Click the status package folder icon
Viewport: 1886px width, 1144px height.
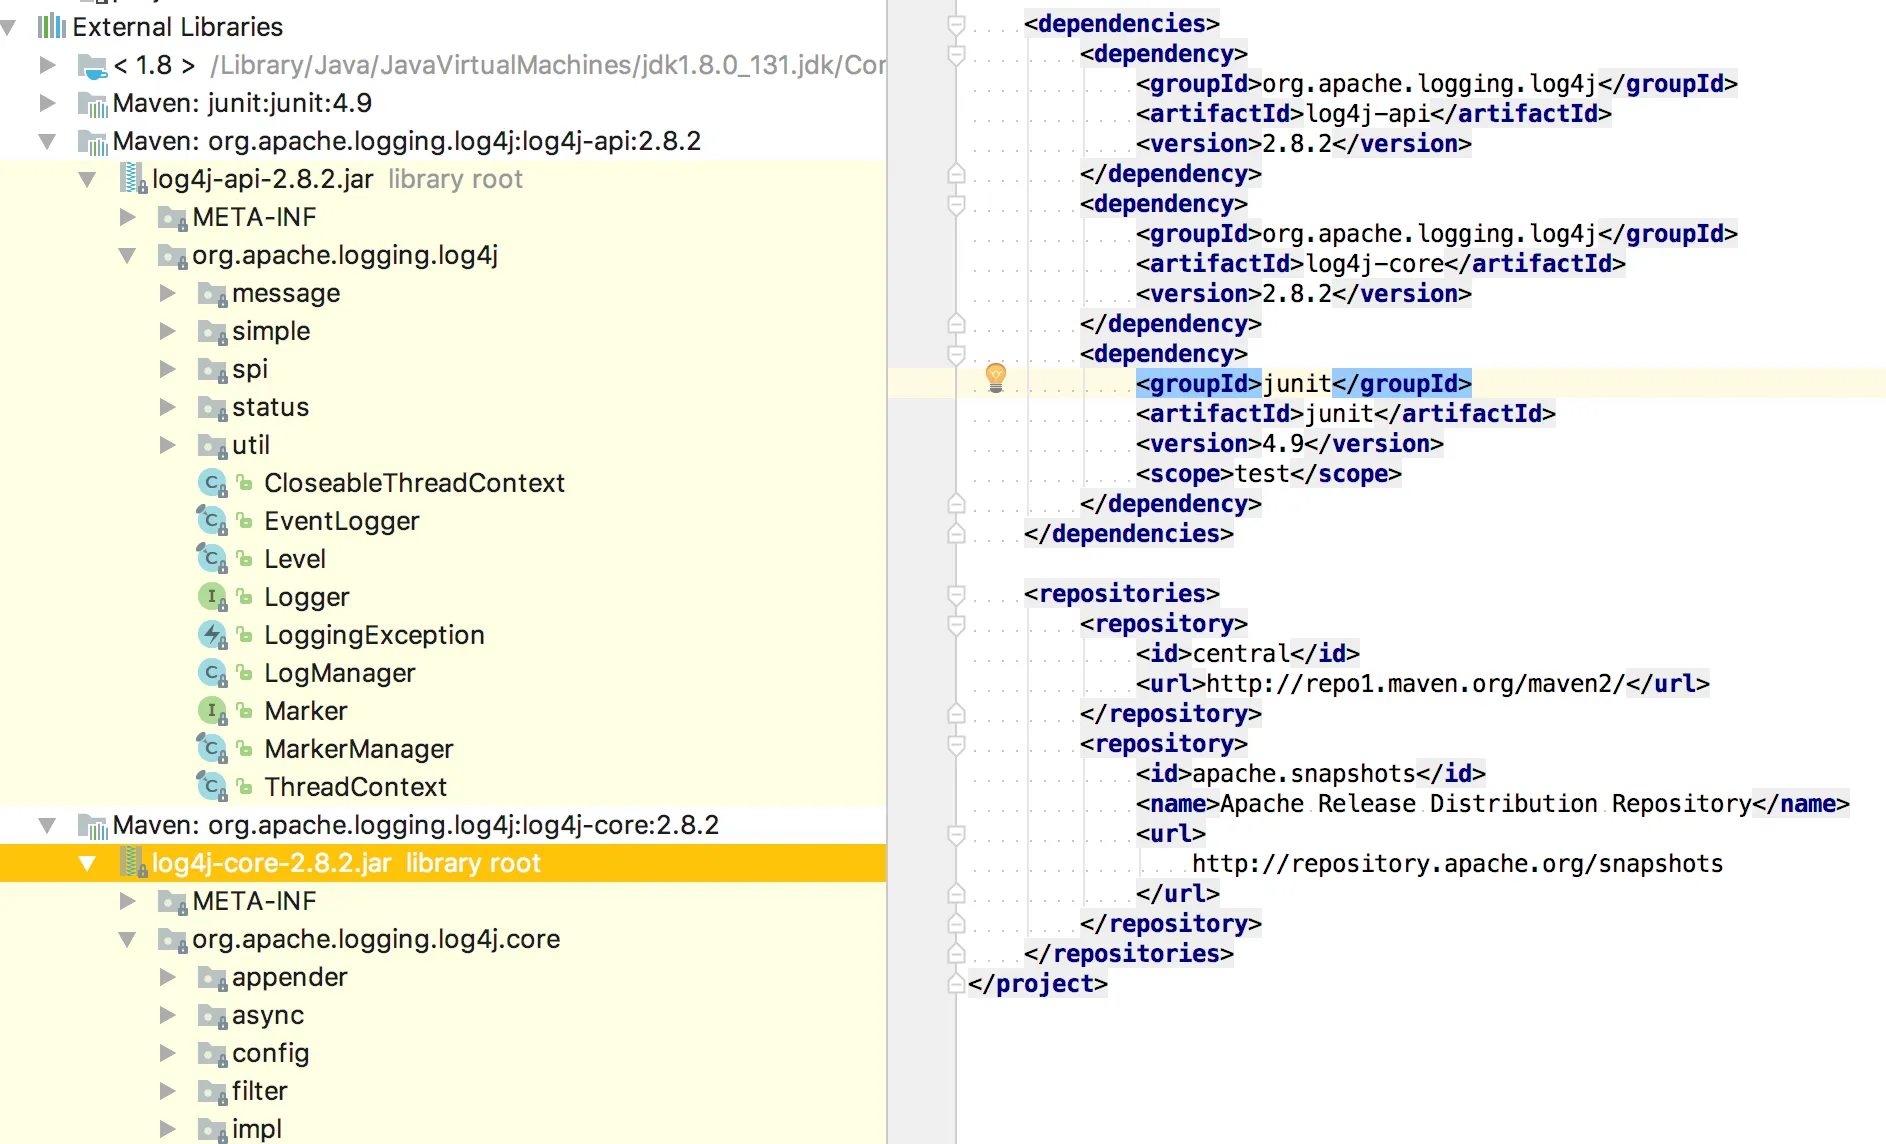pos(212,408)
